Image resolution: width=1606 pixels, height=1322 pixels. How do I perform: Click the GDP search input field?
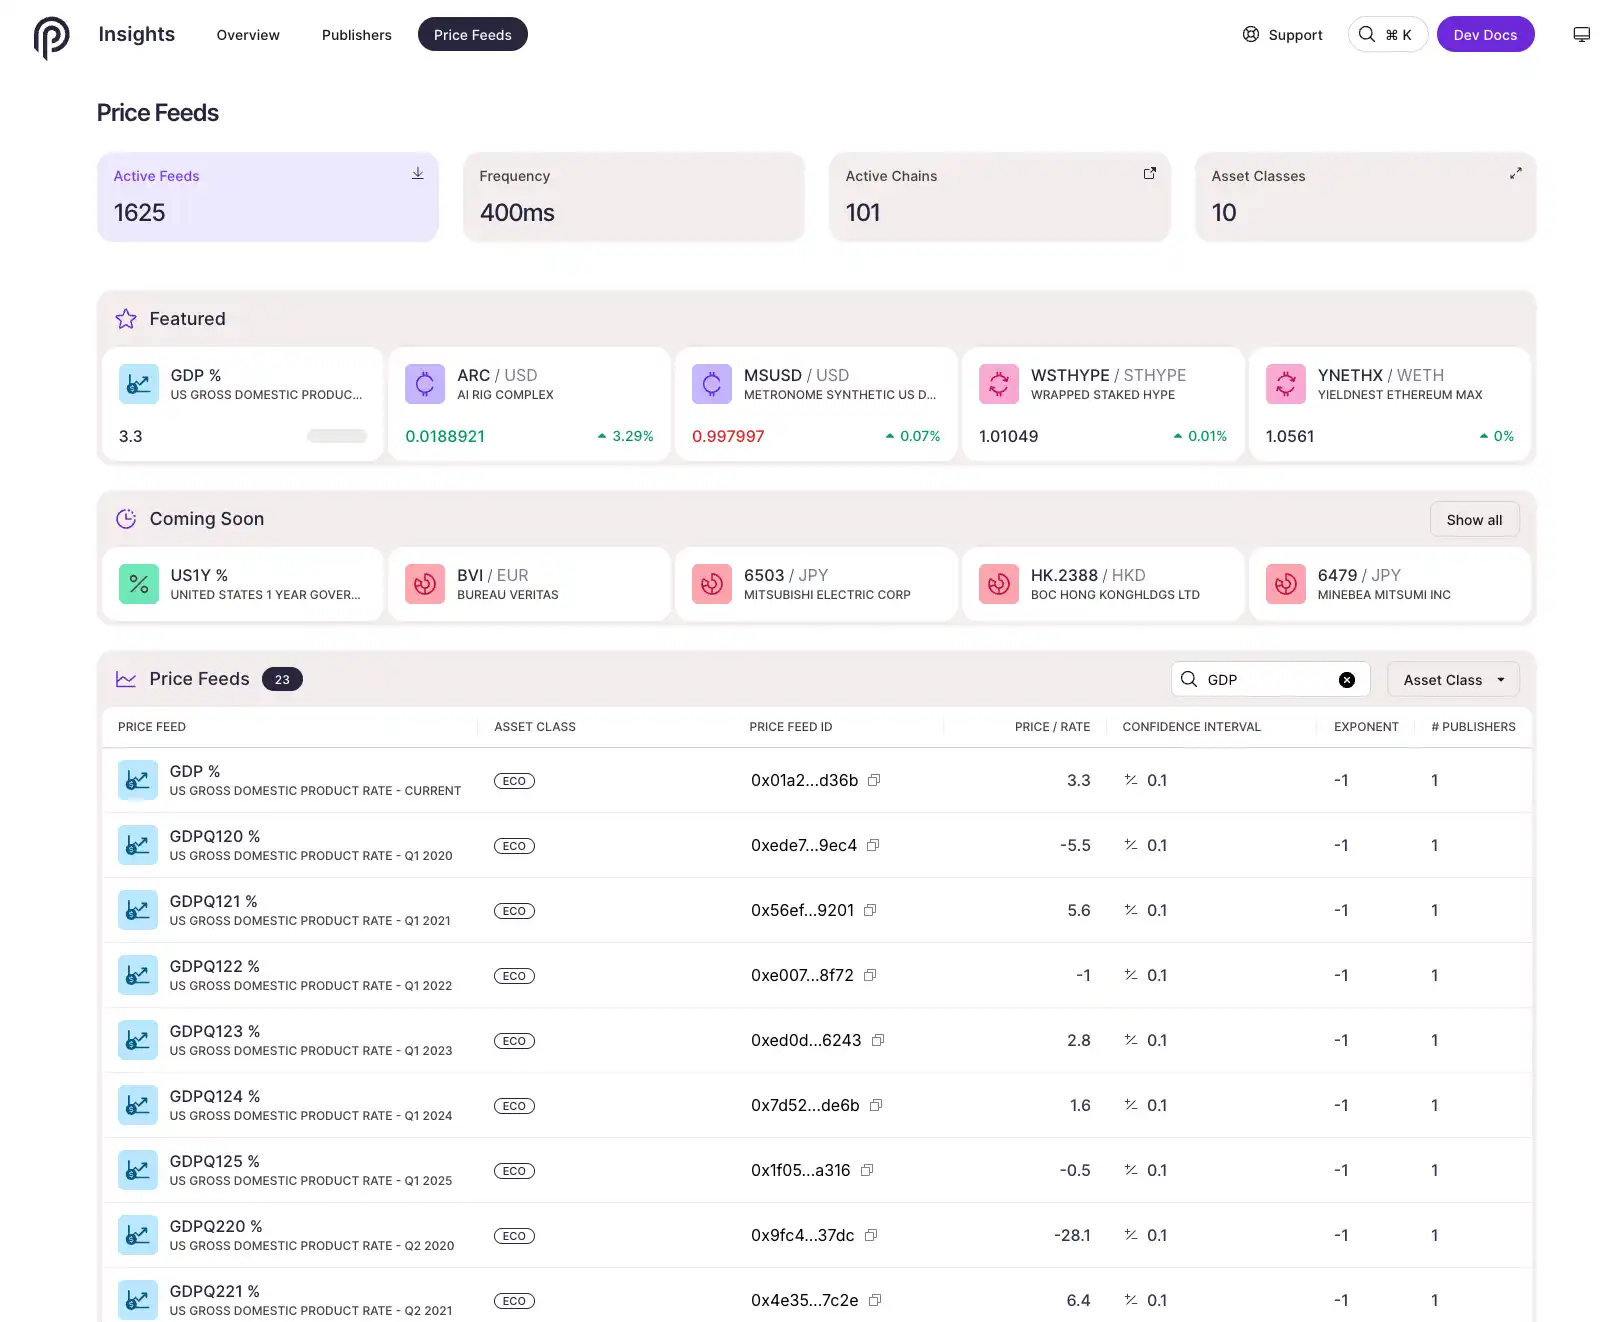click(x=1265, y=680)
